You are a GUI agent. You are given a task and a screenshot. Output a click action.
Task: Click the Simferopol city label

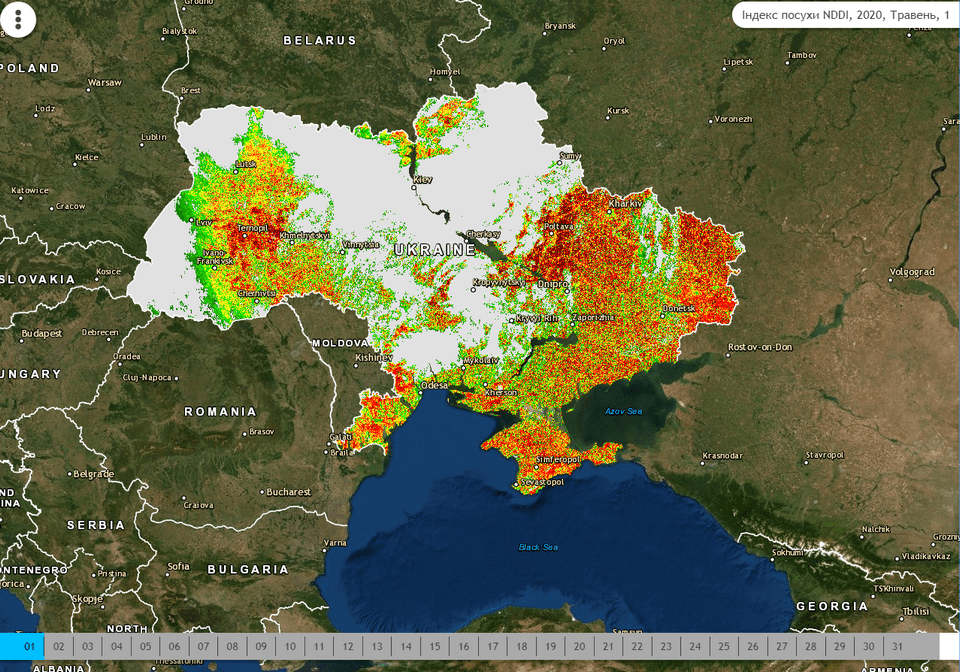[x=558, y=459]
